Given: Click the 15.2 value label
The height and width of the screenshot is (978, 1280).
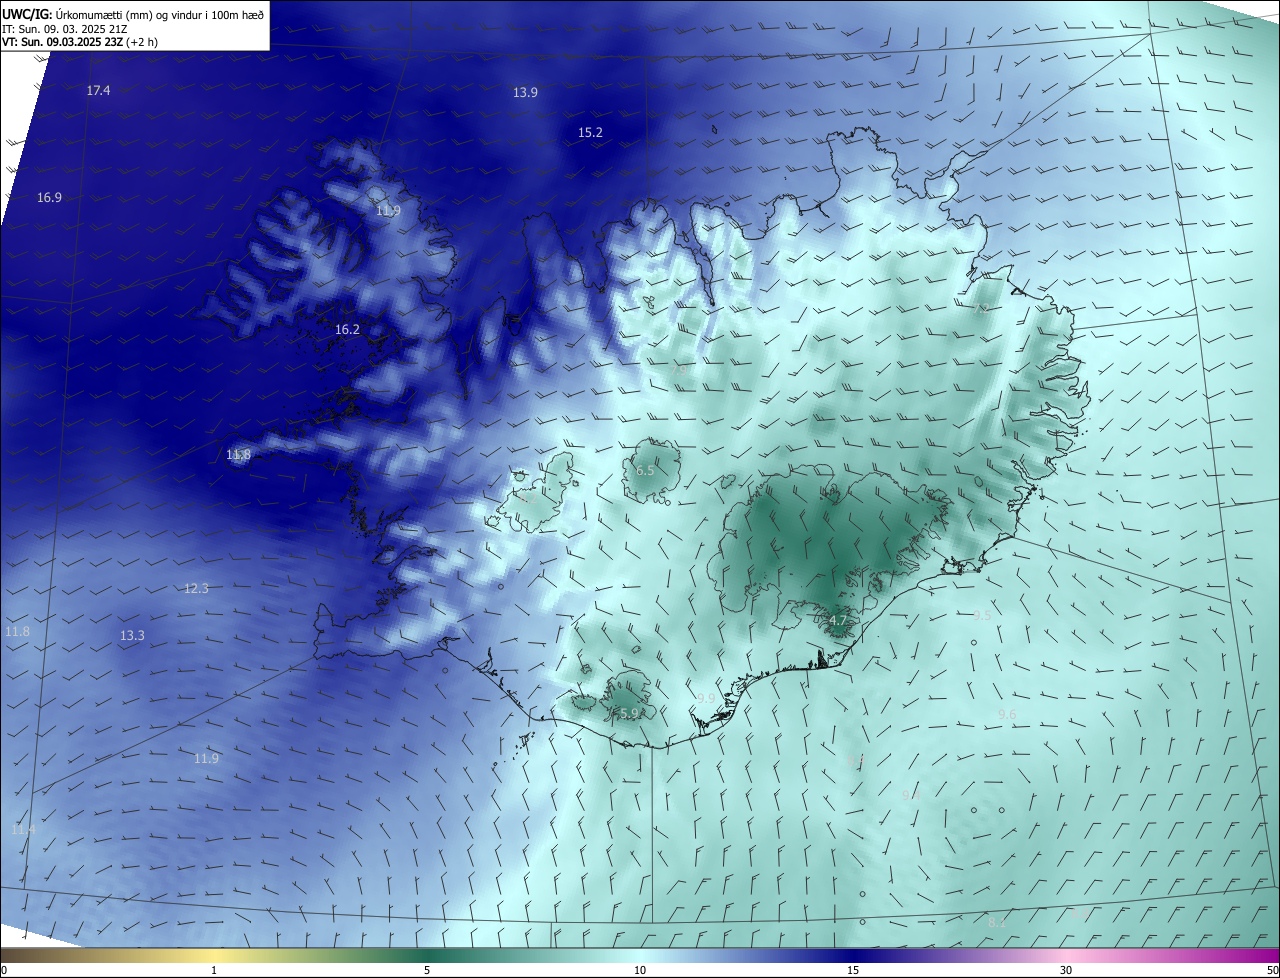Looking at the screenshot, I should [x=590, y=133].
